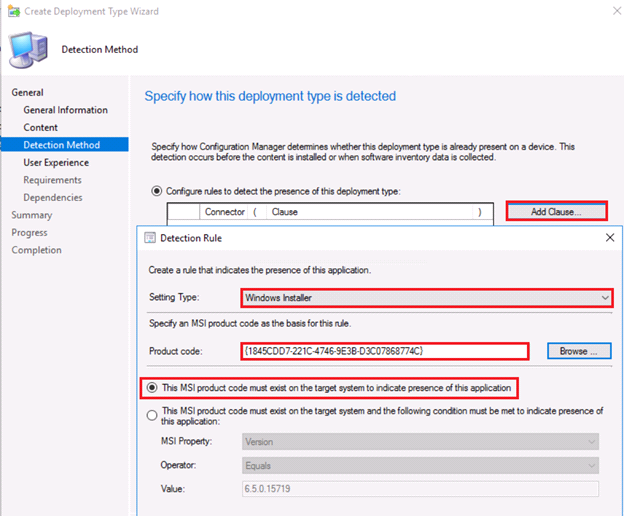Click the Product code text field
This screenshot has height=516, width=624.
coord(384,351)
